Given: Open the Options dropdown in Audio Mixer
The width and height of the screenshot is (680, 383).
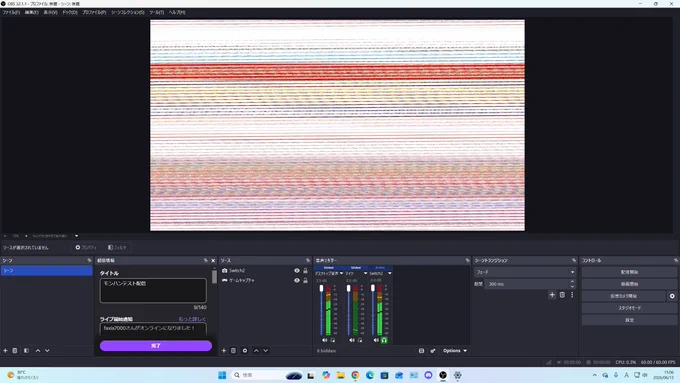Looking at the screenshot, I should (x=455, y=350).
